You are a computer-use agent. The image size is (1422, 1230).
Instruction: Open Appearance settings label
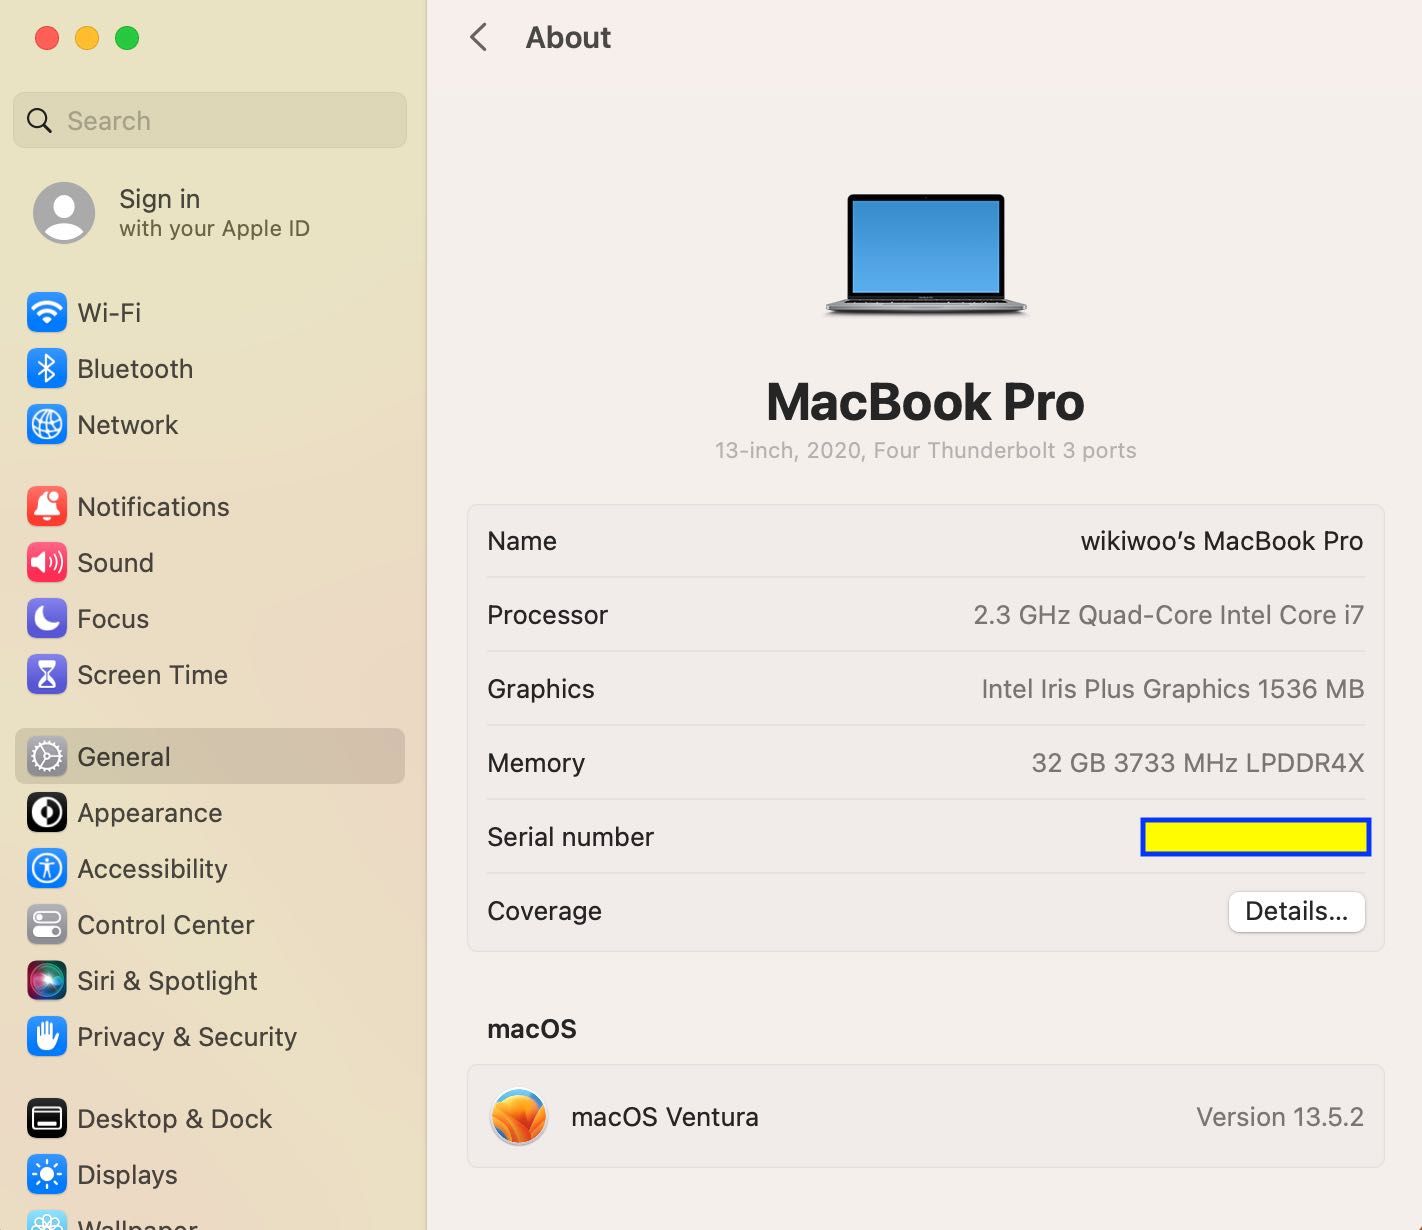150,813
